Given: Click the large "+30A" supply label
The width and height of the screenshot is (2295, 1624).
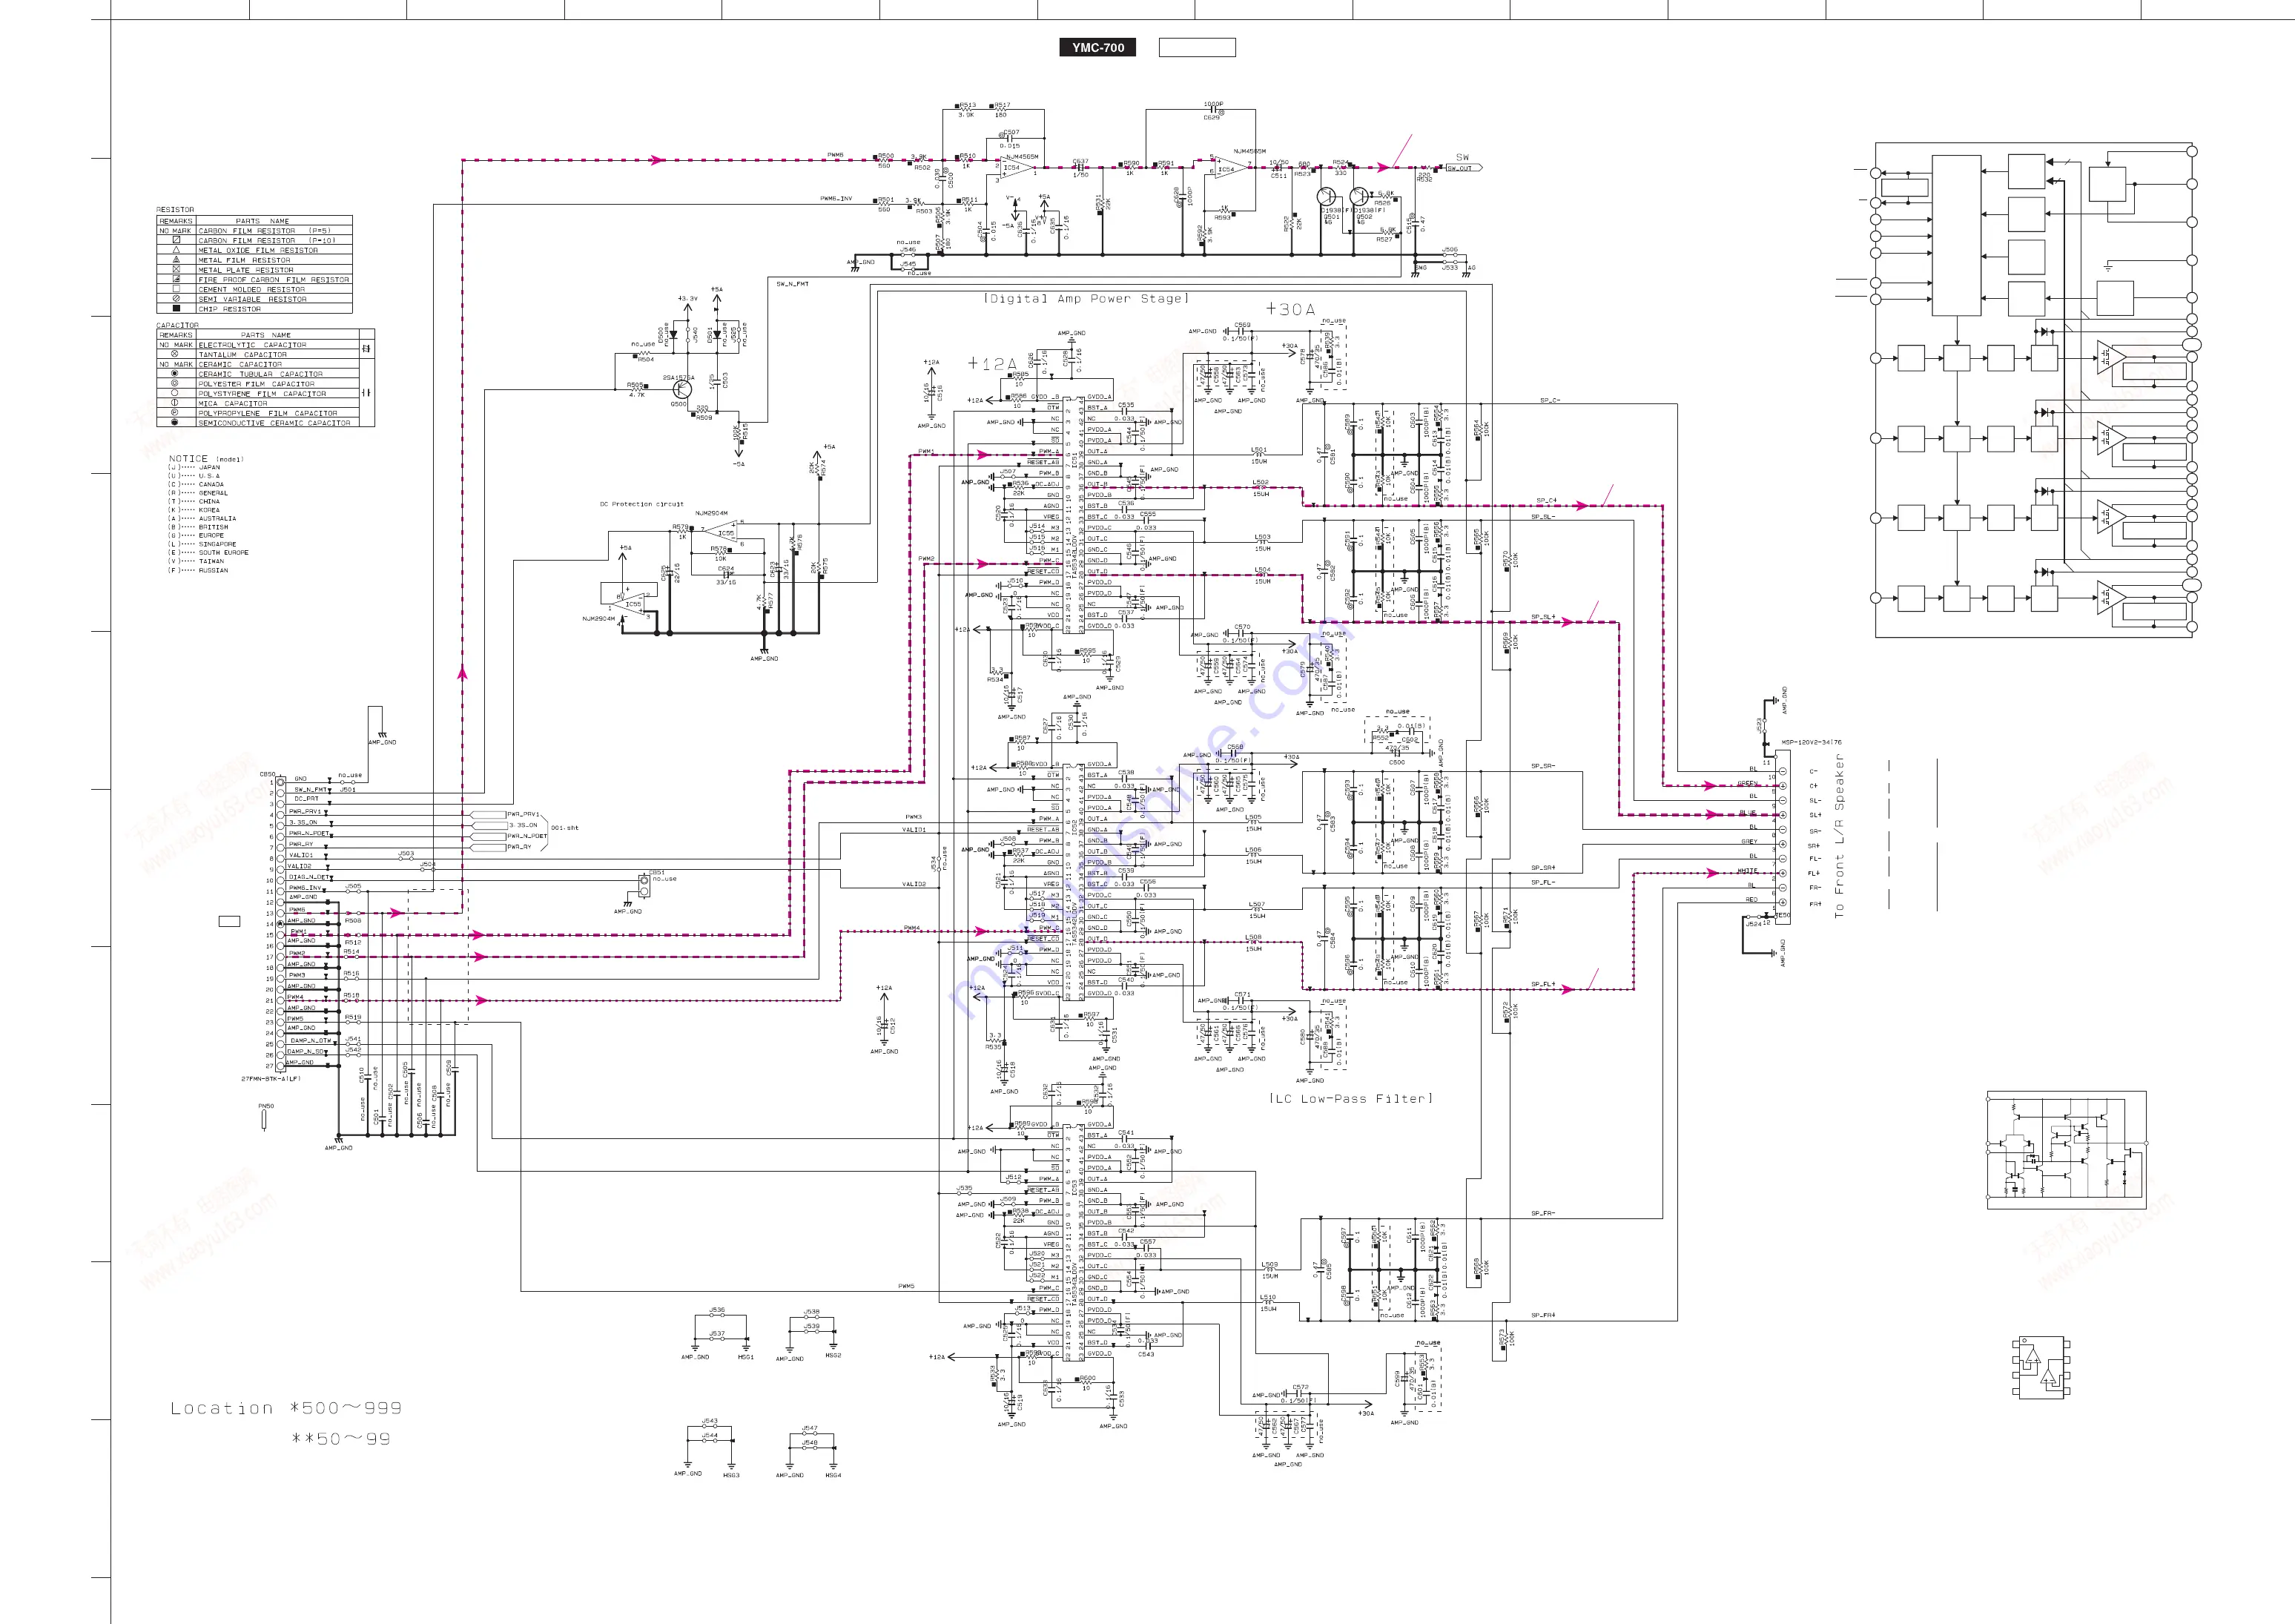Looking at the screenshot, I should (1290, 309).
